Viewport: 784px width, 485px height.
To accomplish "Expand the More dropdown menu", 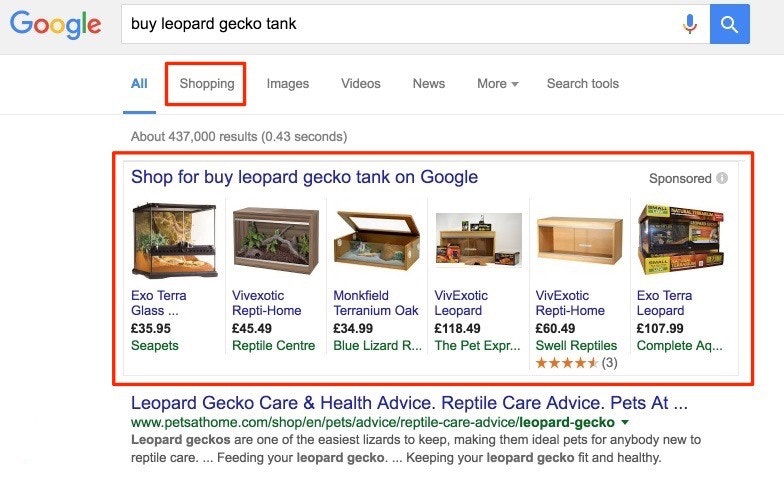I will [x=497, y=84].
